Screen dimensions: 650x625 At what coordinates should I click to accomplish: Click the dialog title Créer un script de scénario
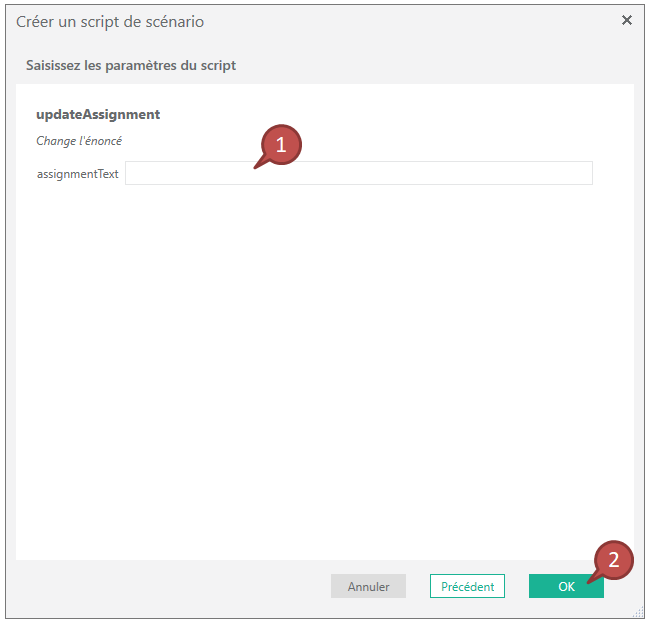(110, 21)
